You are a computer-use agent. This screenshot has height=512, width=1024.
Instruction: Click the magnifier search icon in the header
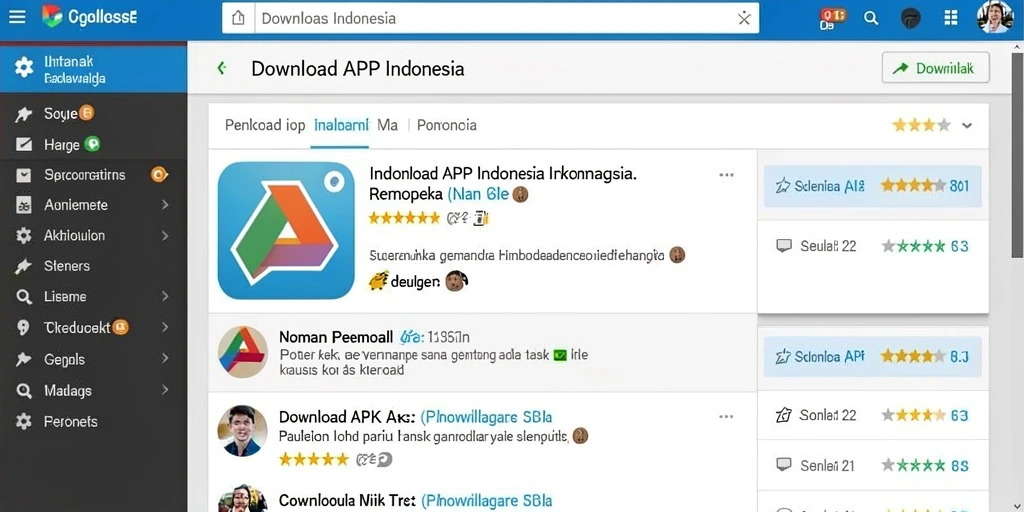coord(871,18)
